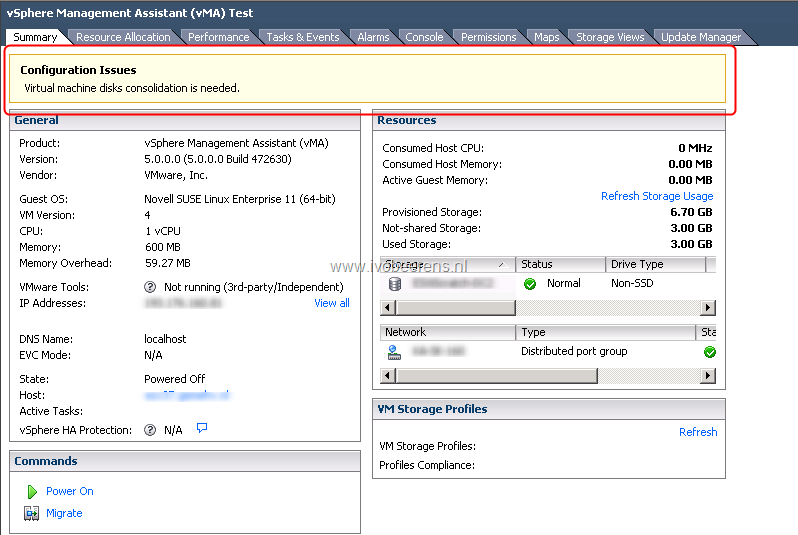The width and height of the screenshot is (798, 535).
Task: Click '5.0.0.0 (5.0.0.0 Build 472630)' version value
Action: tap(218, 159)
